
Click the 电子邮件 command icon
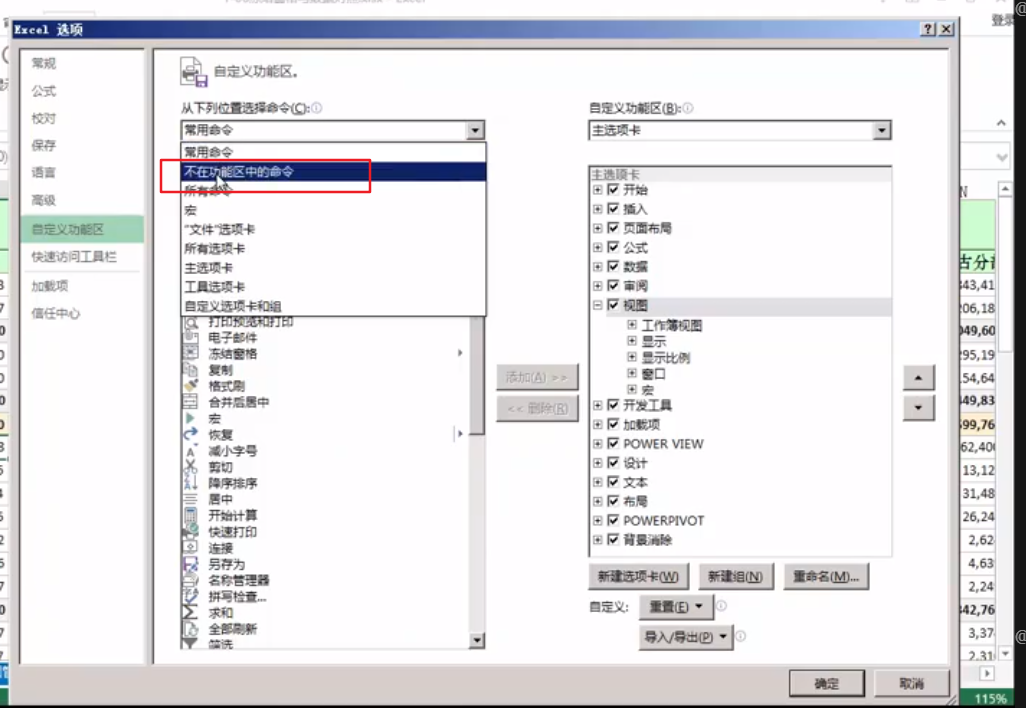193,337
